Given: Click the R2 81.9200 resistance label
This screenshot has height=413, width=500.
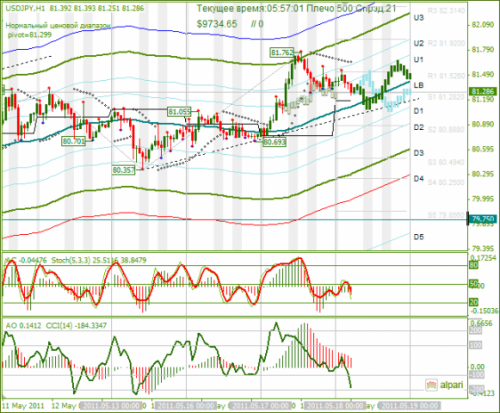Looking at the screenshot, I should pos(446,43).
